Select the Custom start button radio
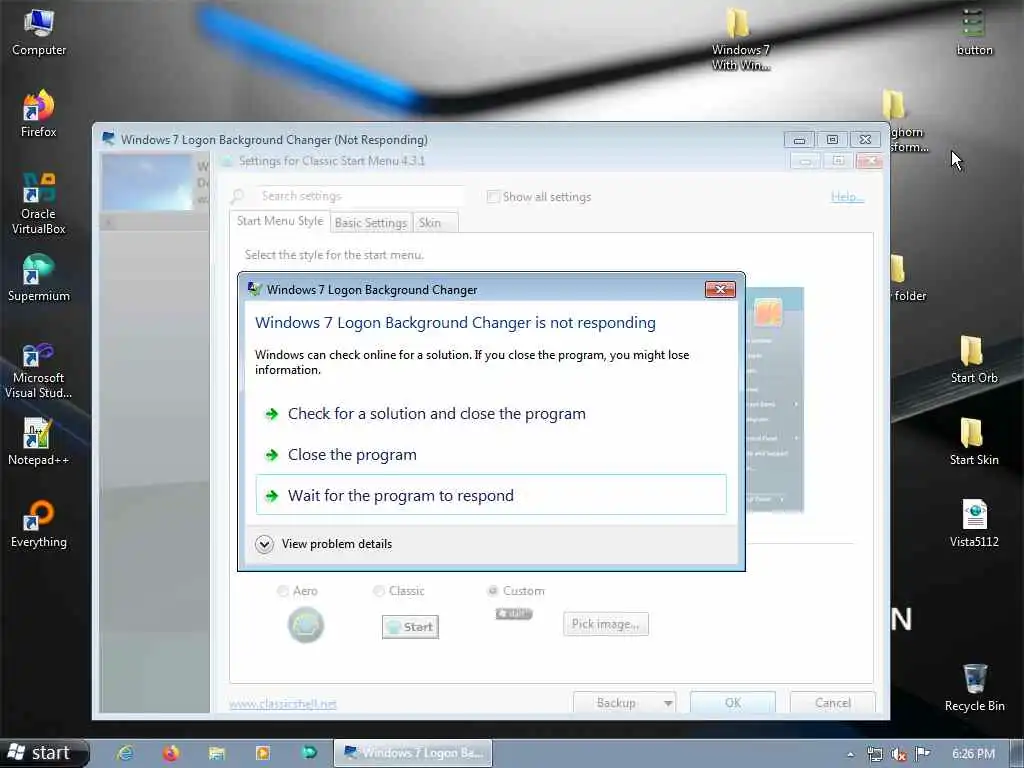The width and height of the screenshot is (1024, 768). pos(493,590)
